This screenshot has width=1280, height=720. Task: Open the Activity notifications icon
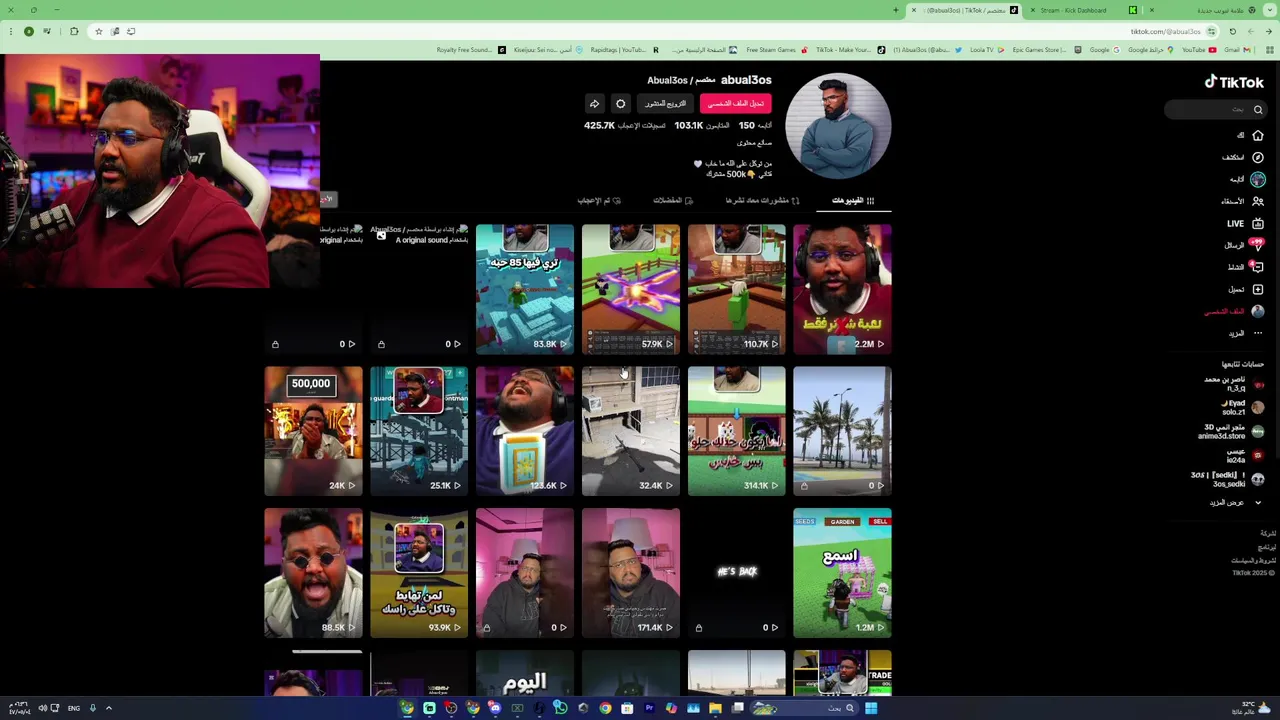point(1256,267)
